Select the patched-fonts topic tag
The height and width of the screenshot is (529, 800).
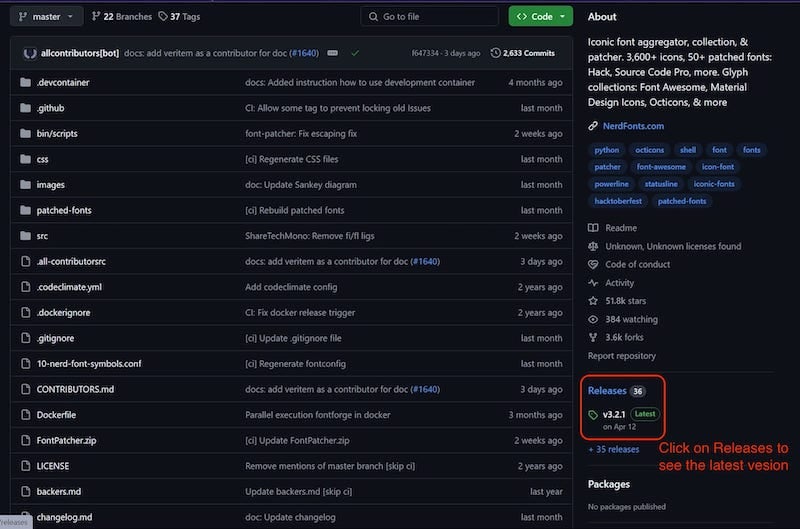point(682,201)
